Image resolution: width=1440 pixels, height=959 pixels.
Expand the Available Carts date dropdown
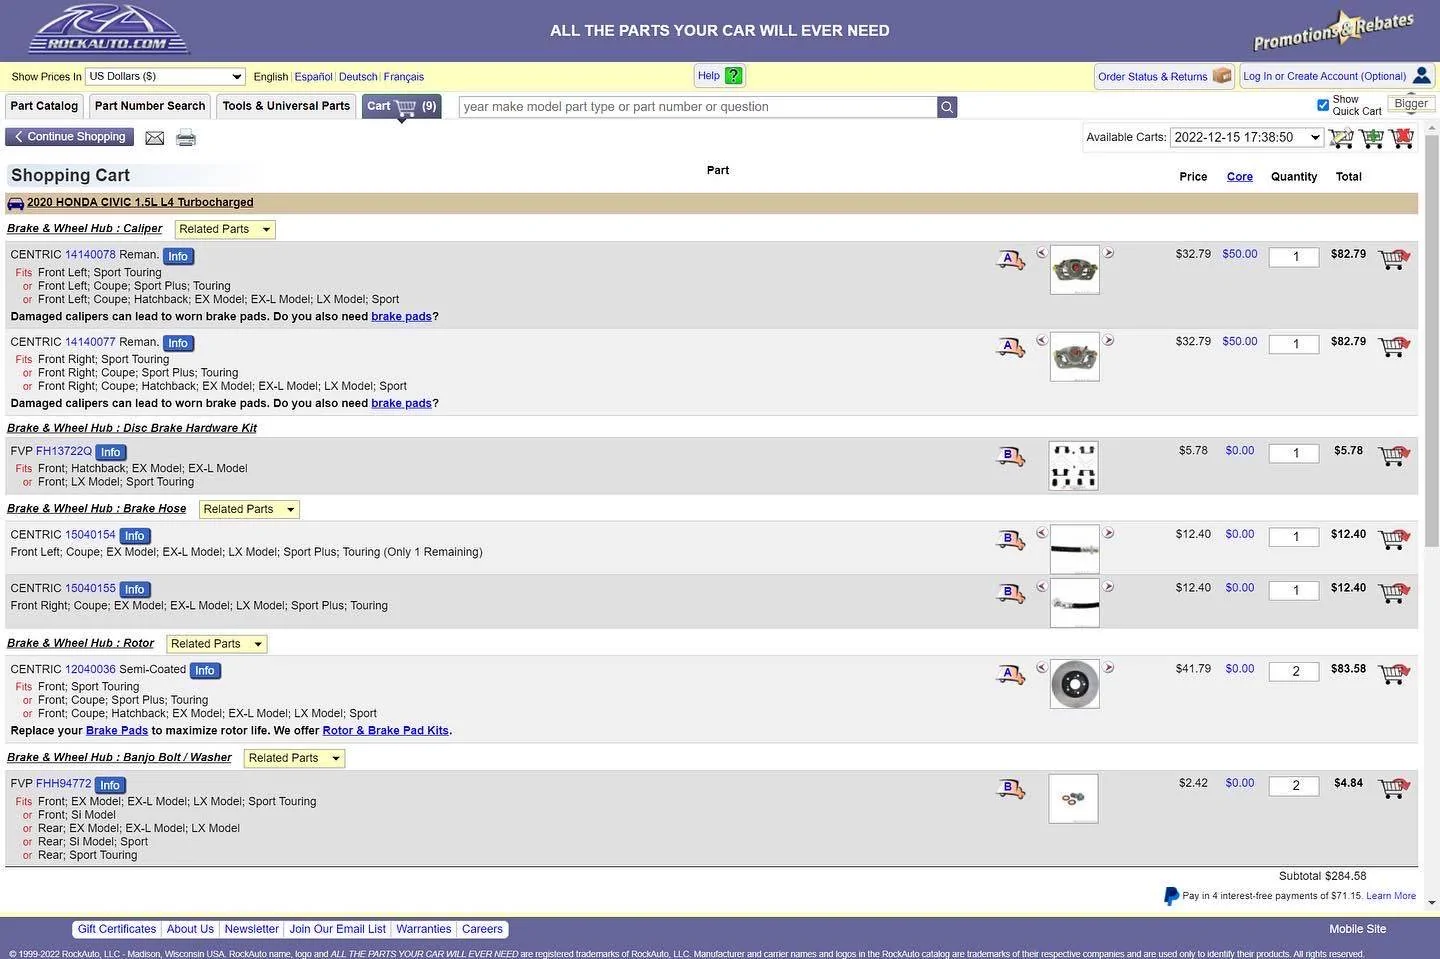(x=1247, y=137)
